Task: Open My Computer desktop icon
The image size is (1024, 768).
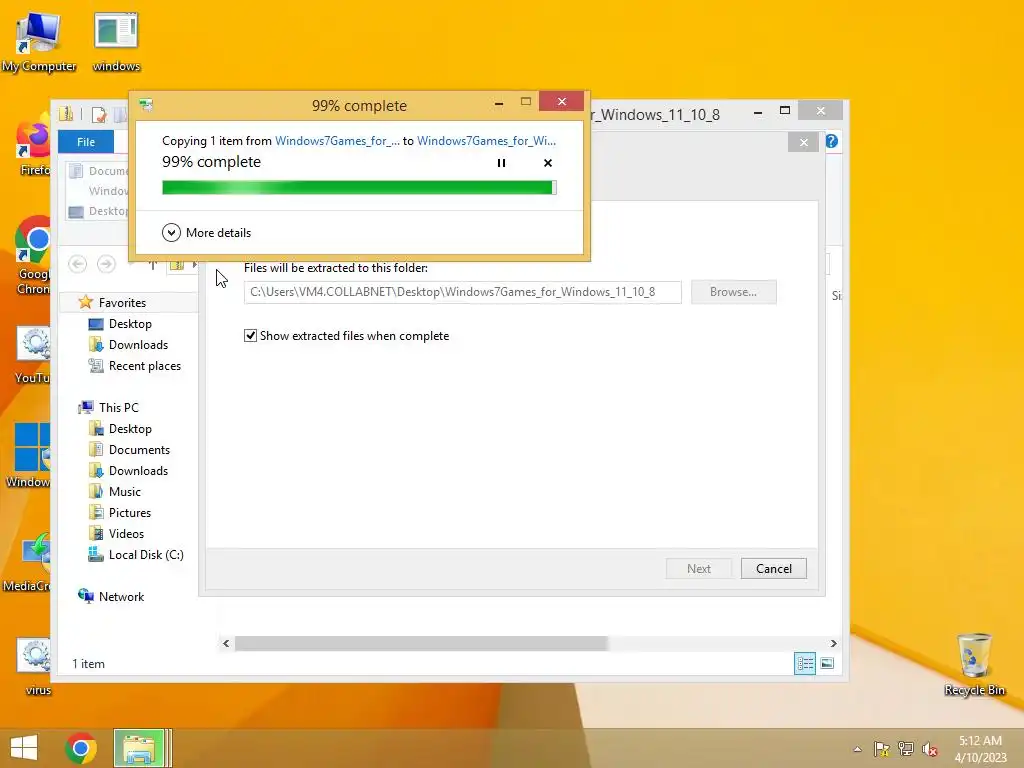Action: (x=38, y=41)
